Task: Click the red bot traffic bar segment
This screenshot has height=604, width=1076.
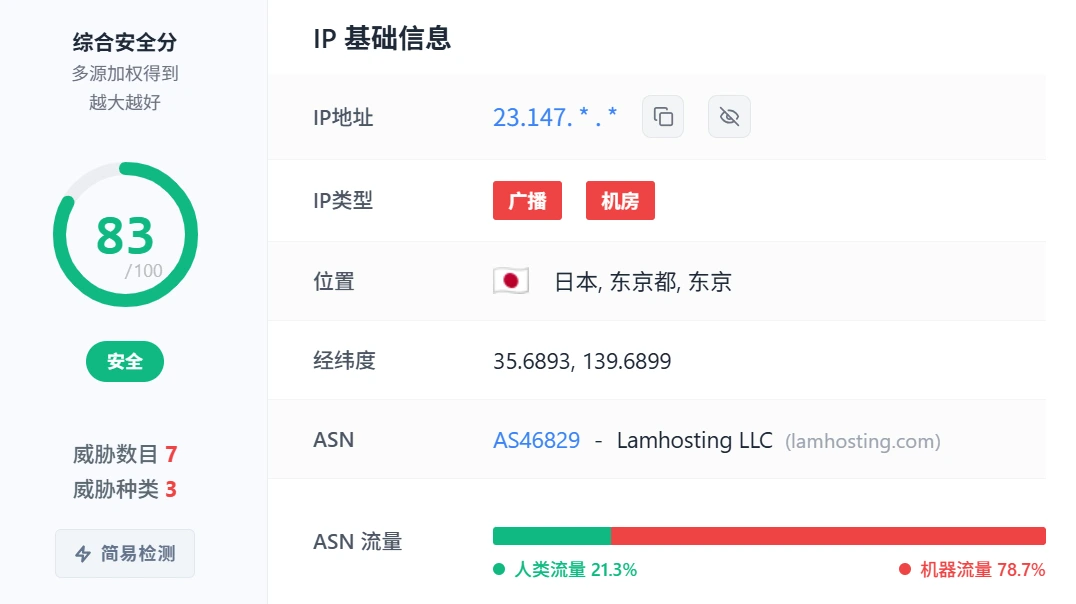Action: [828, 536]
